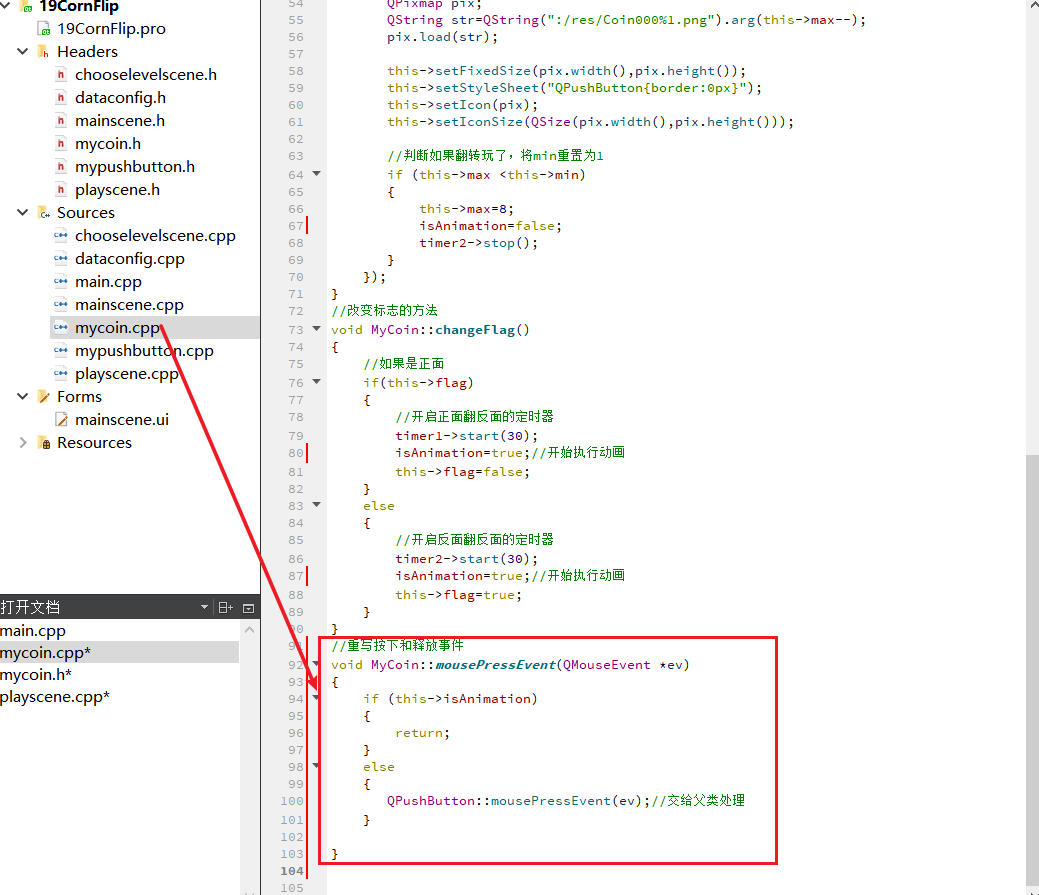The width and height of the screenshot is (1039, 895).
Task: Open mainscene.ui form file
Action: click(x=122, y=419)
